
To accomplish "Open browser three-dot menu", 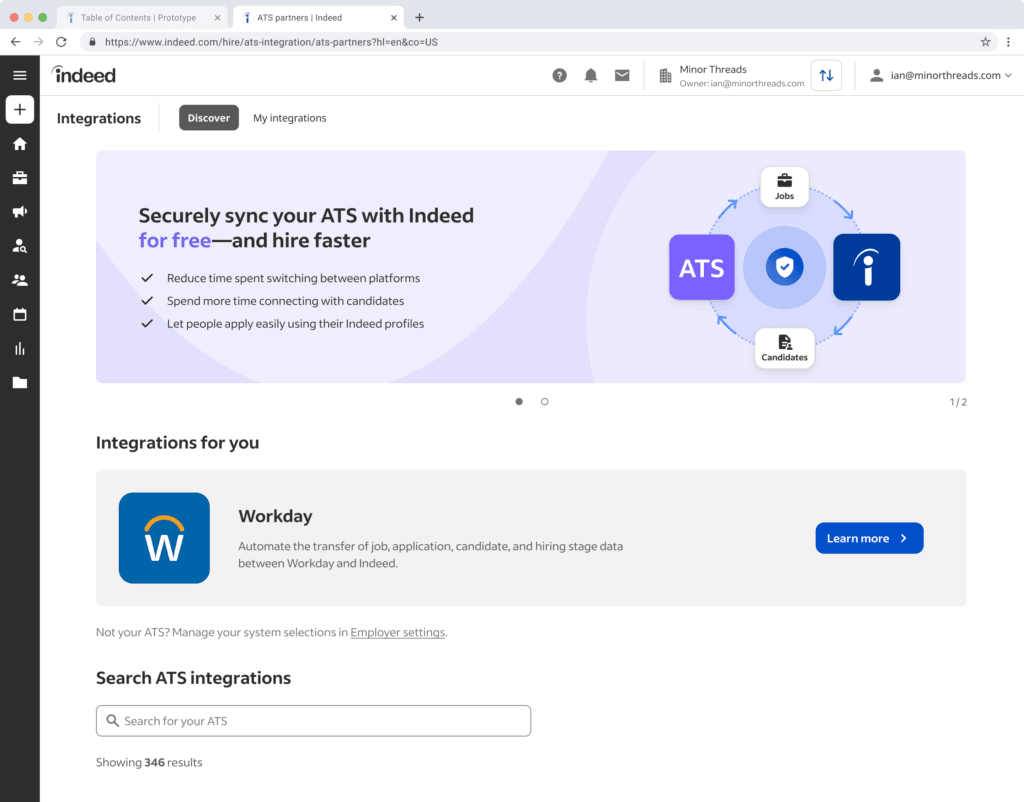I will pos(1008,42).
